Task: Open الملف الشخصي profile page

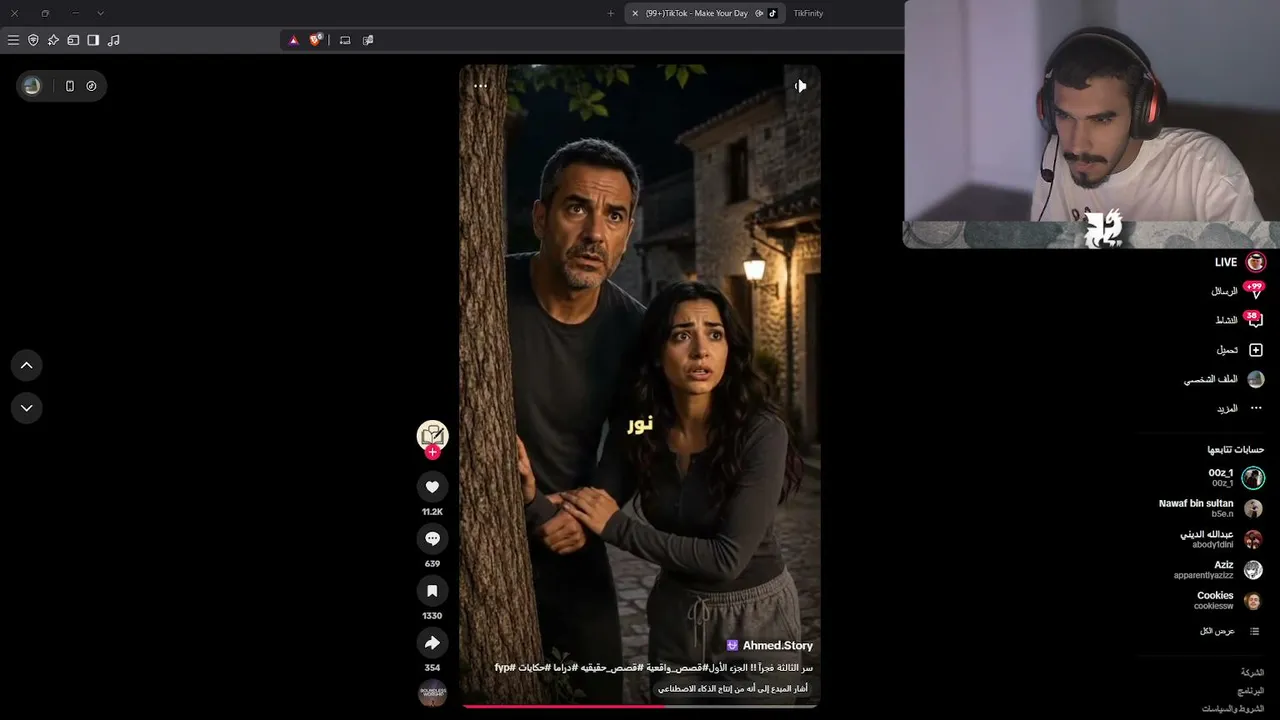Action: 1224,380
